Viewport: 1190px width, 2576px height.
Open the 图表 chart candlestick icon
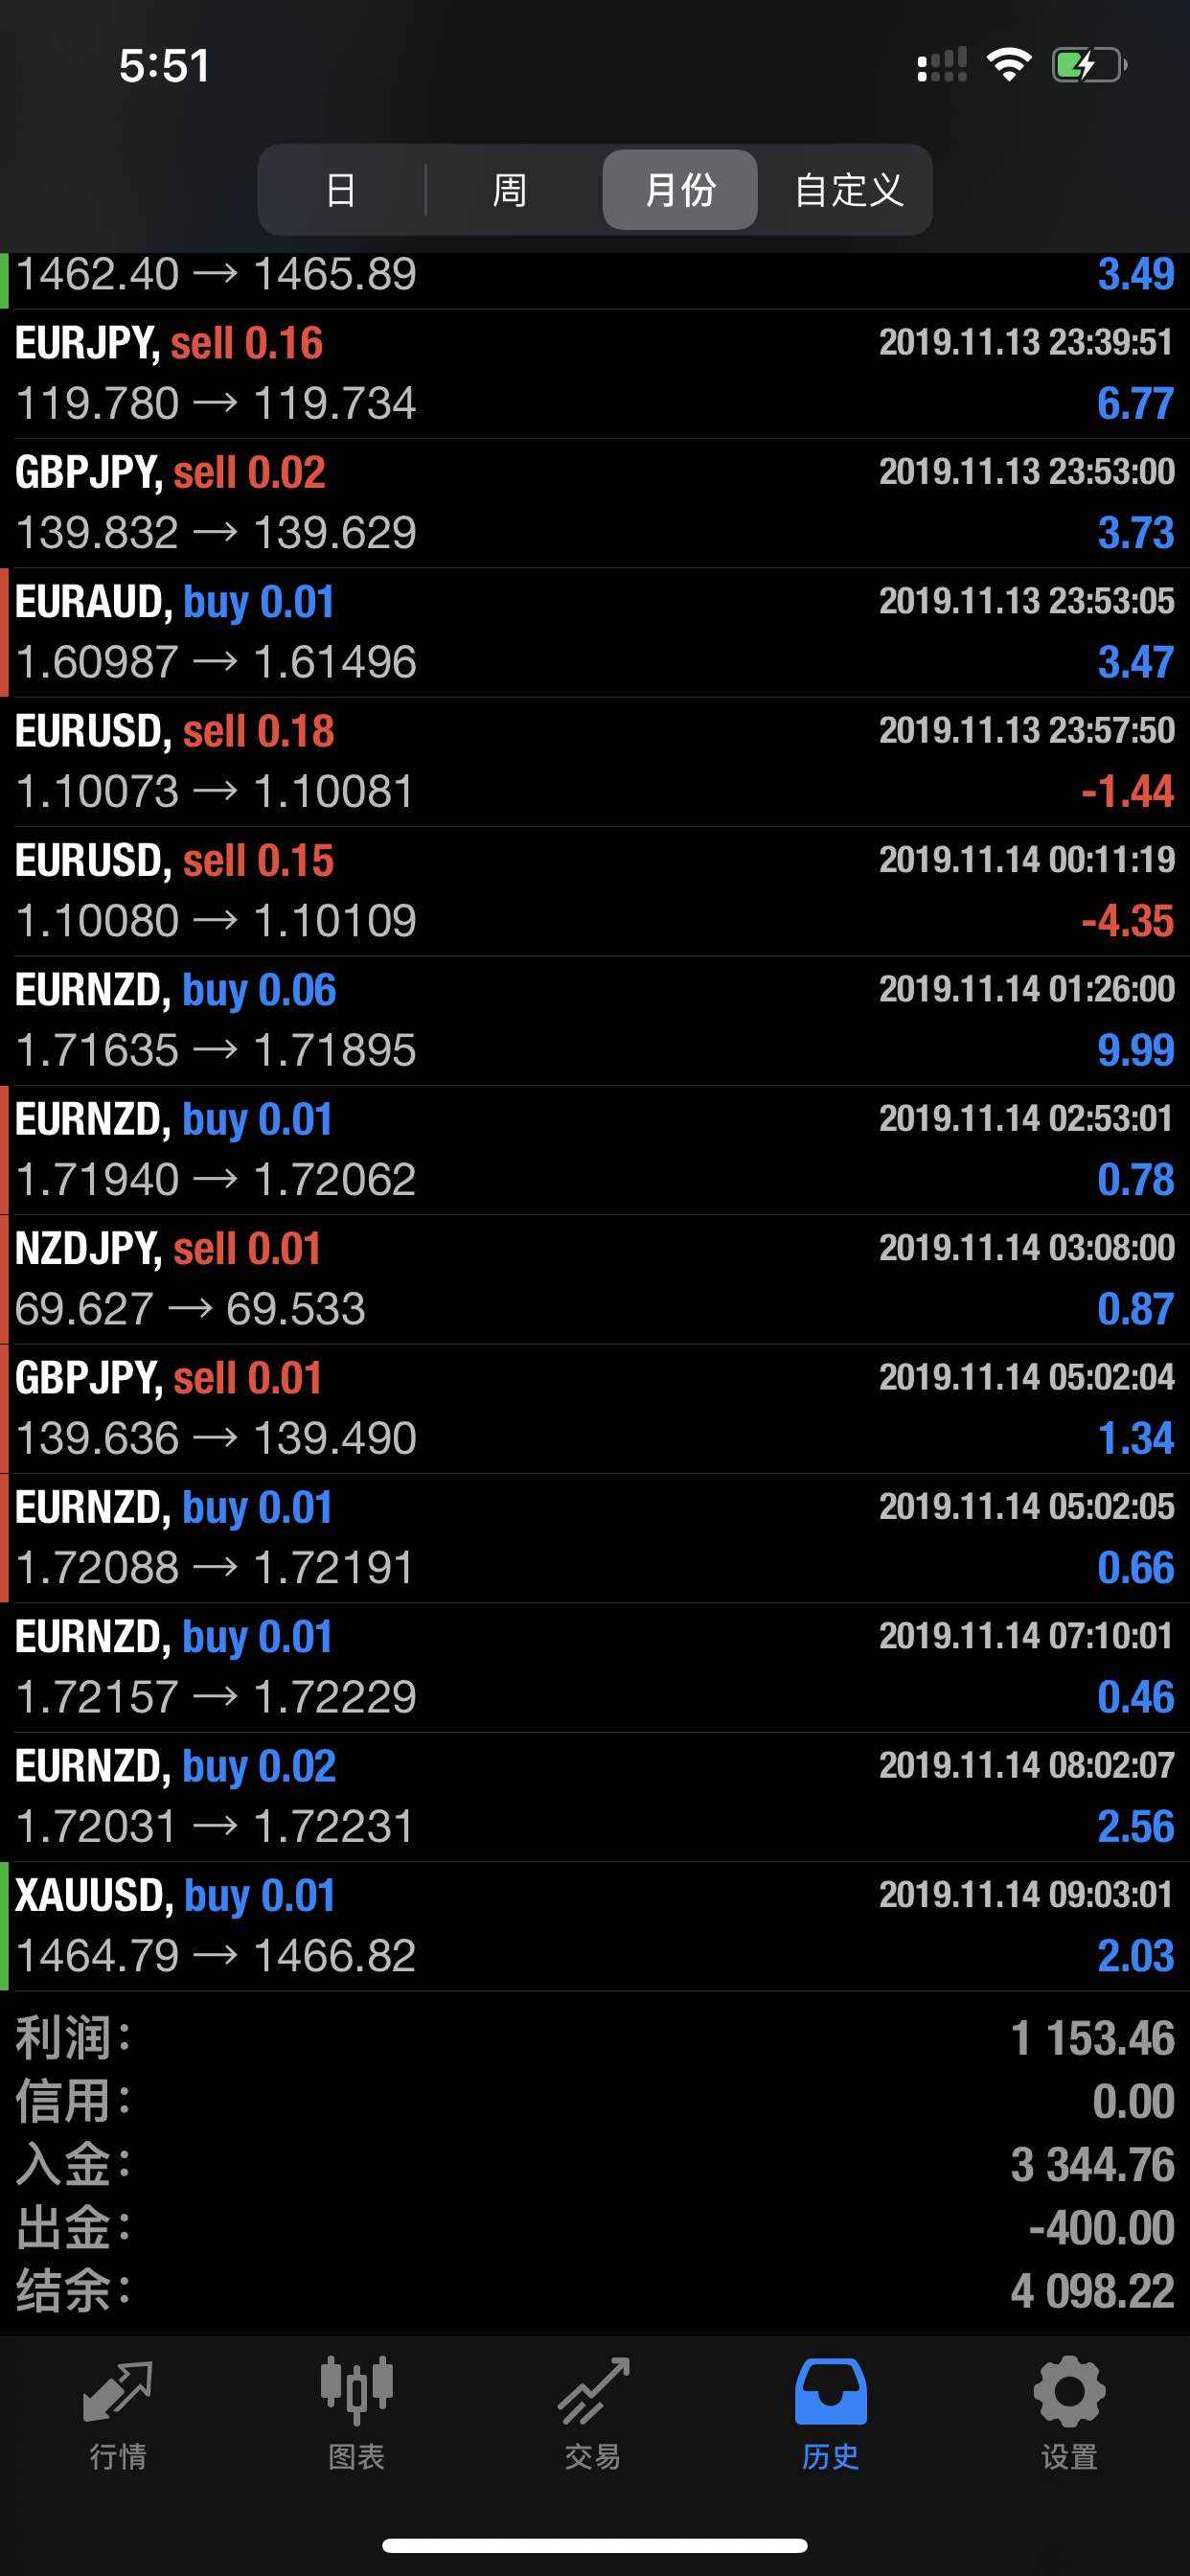(x=356, y=2392)
